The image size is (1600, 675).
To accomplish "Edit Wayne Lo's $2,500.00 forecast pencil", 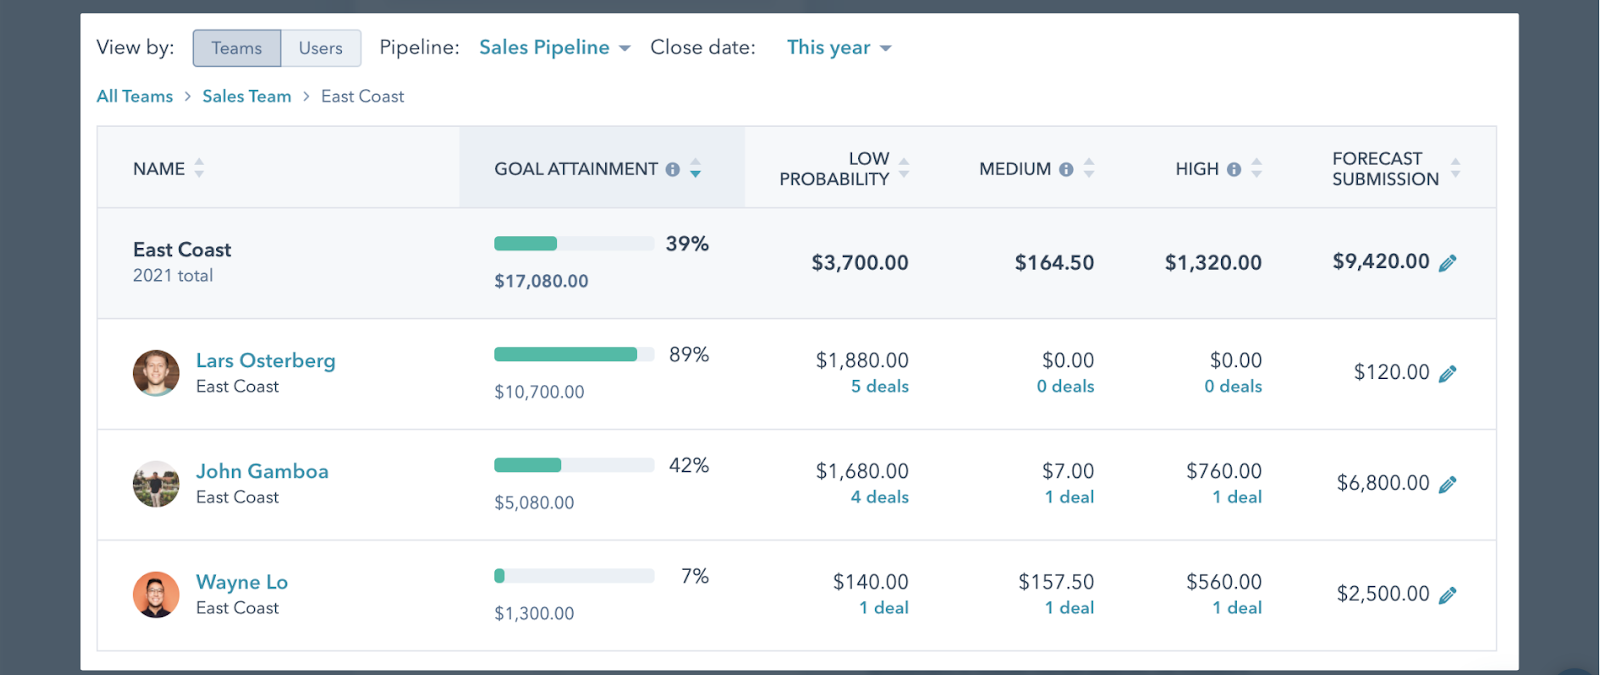I will click(x=1447, y=596).
